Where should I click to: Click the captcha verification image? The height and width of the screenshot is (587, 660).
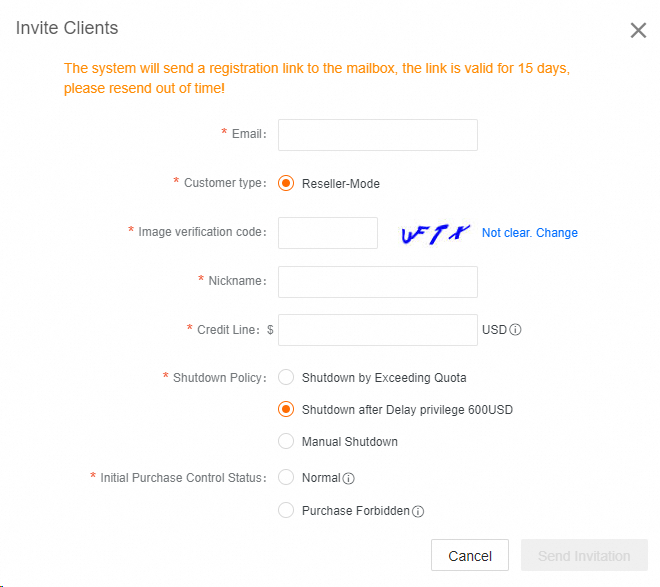(434, 233)
